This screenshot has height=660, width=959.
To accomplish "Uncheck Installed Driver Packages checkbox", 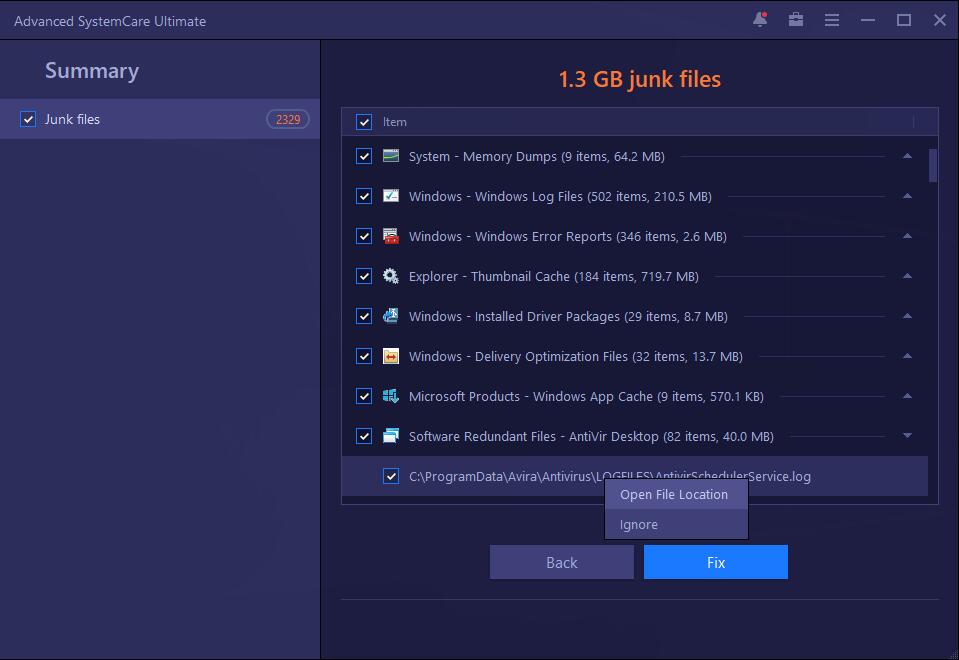I will point(364,316).
